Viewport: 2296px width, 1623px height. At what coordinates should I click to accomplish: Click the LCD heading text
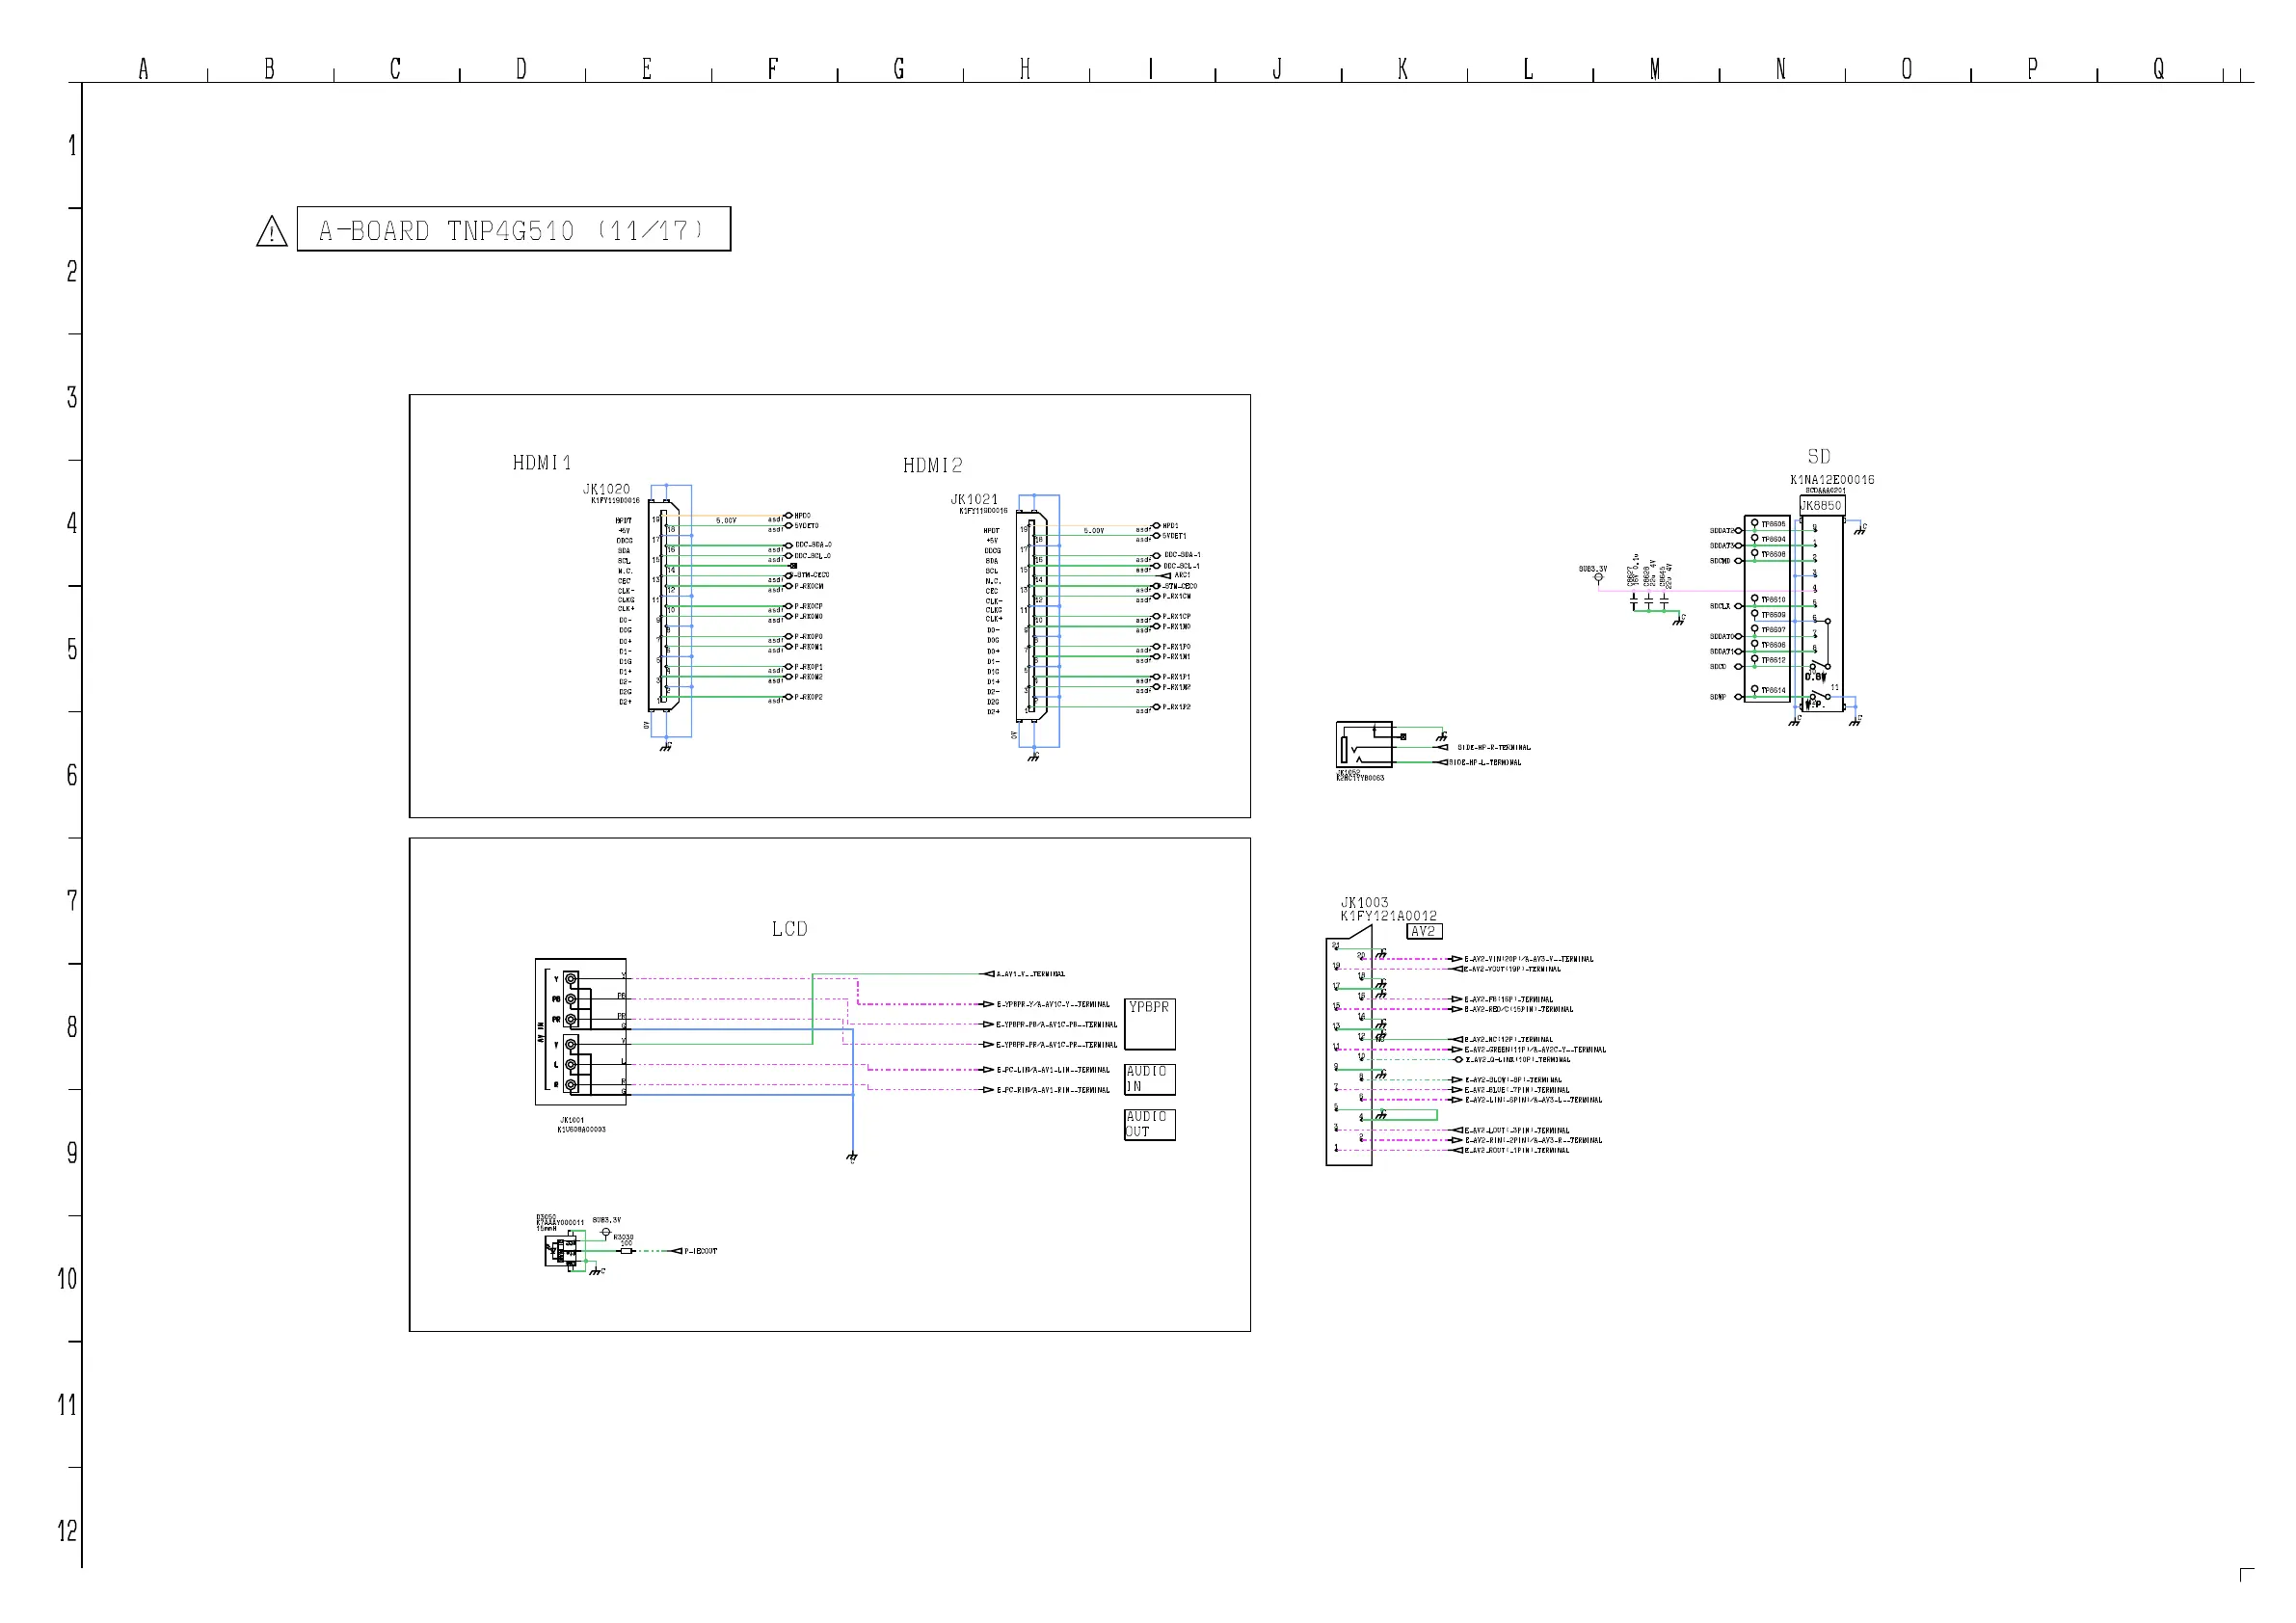[789, 929]
